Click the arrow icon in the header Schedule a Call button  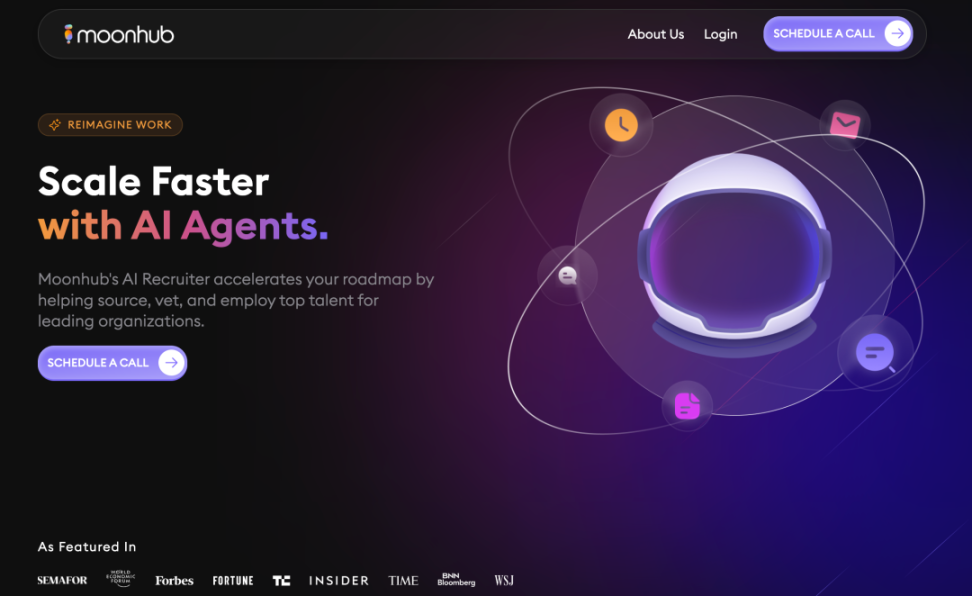coord(897,33)
